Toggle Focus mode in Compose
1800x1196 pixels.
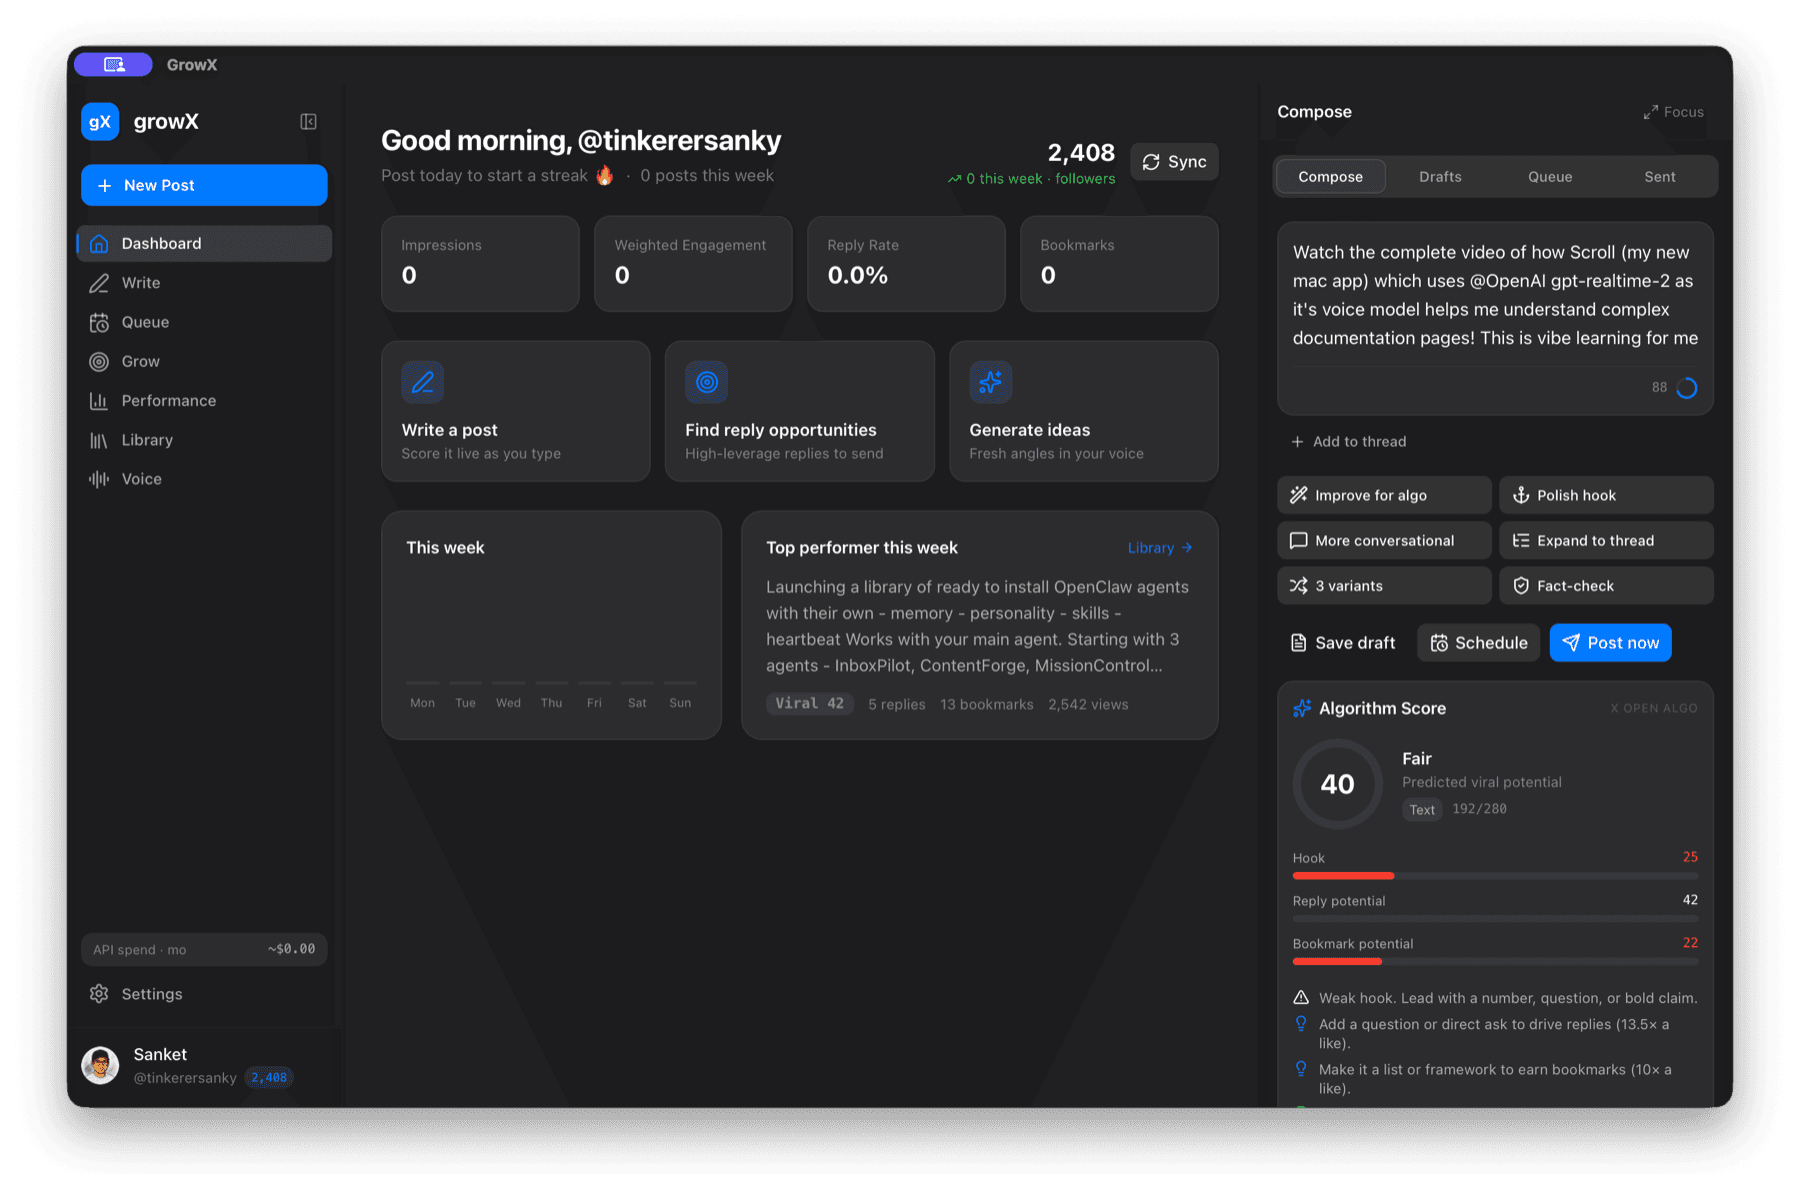click(x=1674, y=112)
